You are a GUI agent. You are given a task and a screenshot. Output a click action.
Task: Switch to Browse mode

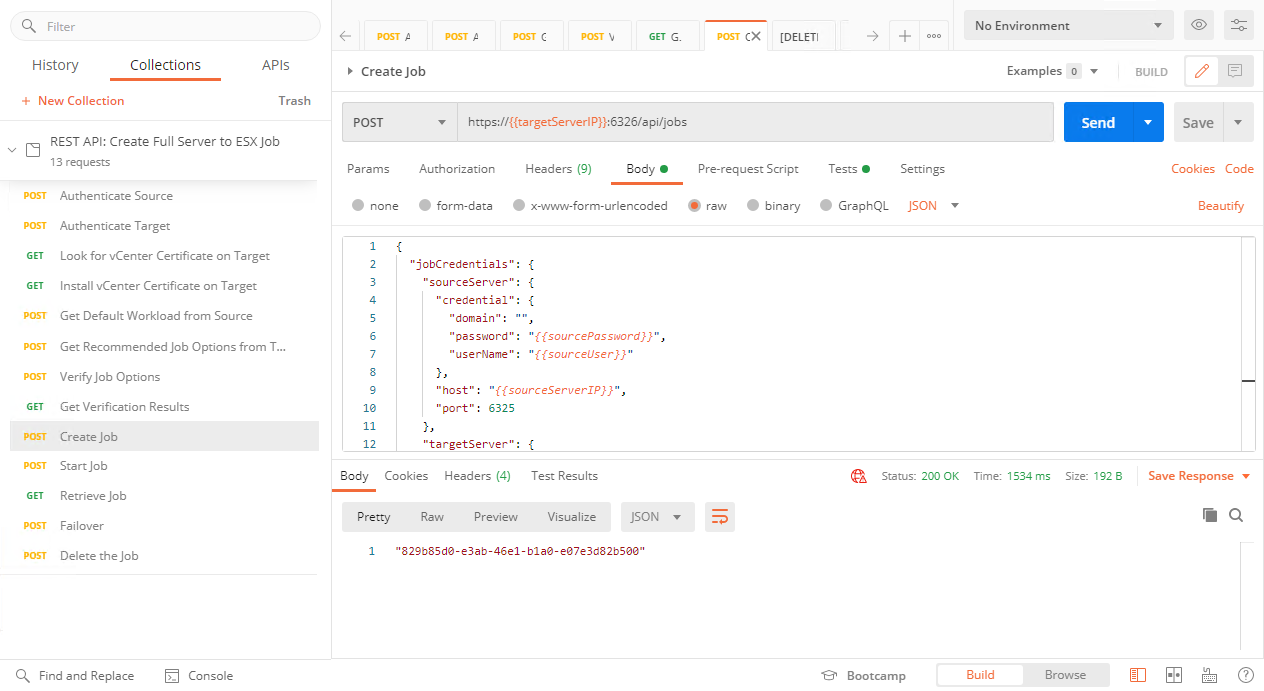pyautogui.click(x=1065, y=675)
